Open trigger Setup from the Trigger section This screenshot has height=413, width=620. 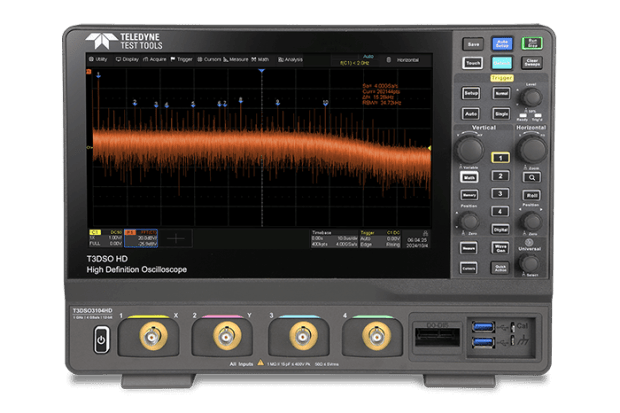pos(471,93)
